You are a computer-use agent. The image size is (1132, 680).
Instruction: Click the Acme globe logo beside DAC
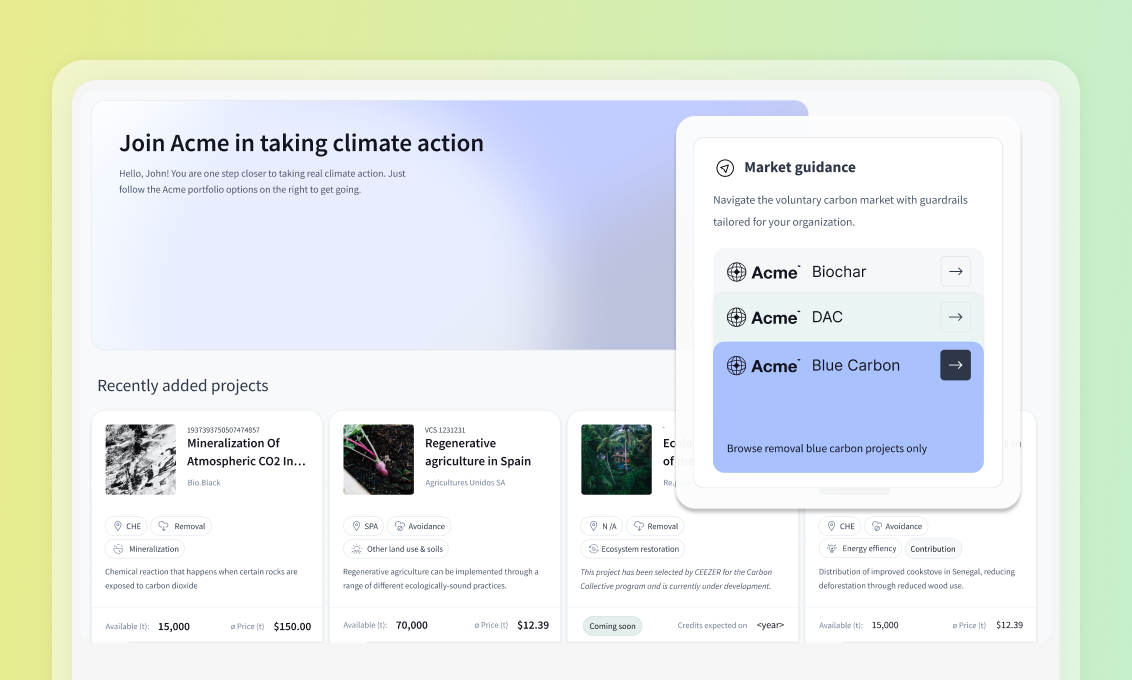(736, 318)
